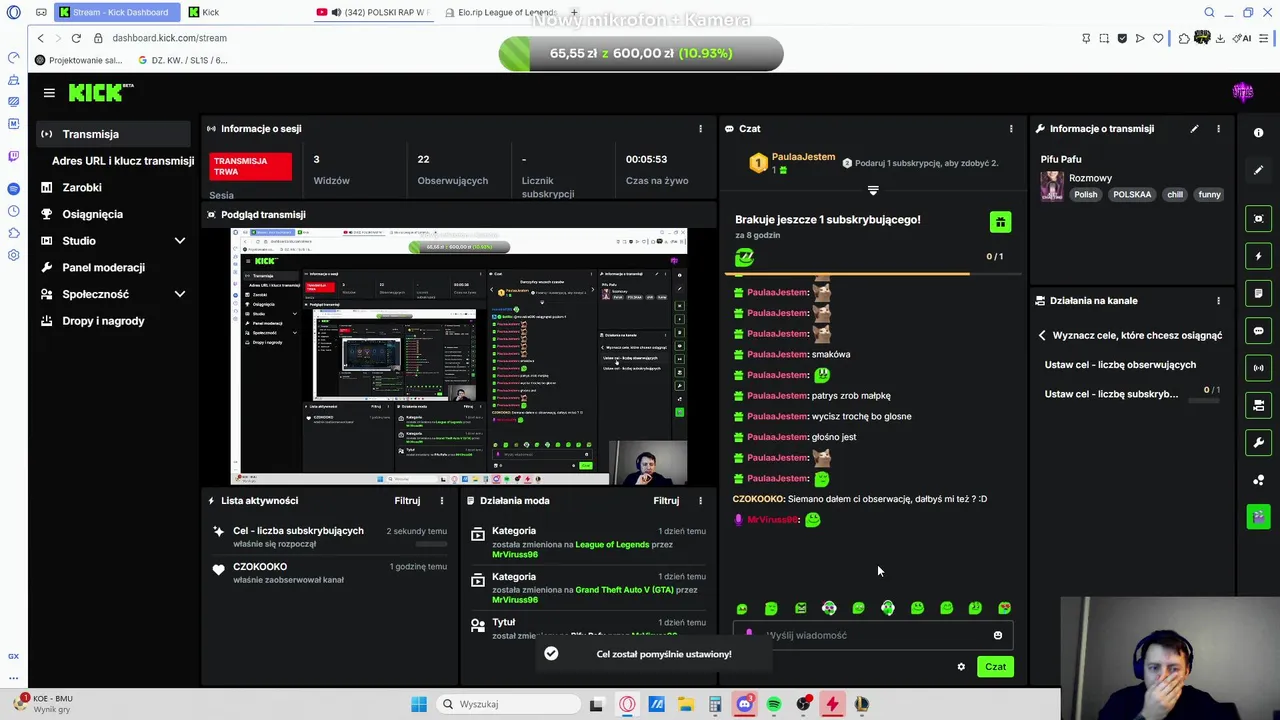
Task: Toggle the lightning bolt widget icon
Action: point(1258,256)
